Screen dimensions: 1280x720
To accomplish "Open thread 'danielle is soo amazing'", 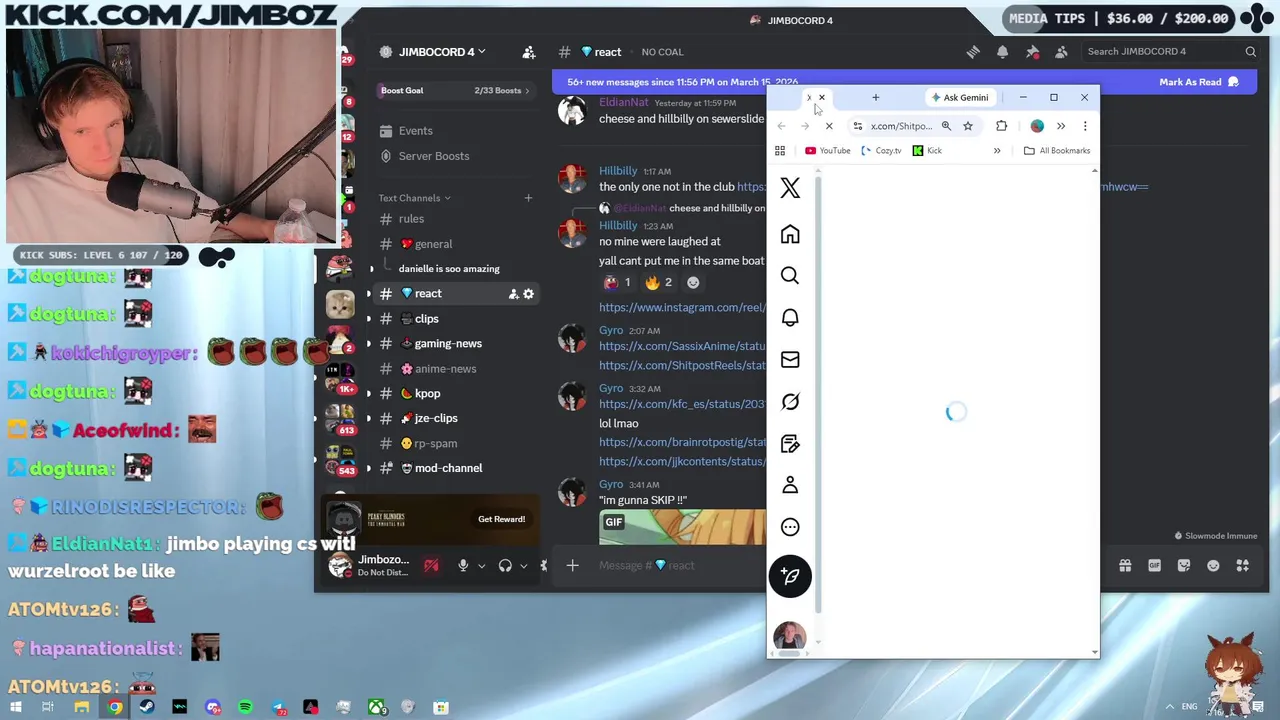I will click(x=449, y=269).
